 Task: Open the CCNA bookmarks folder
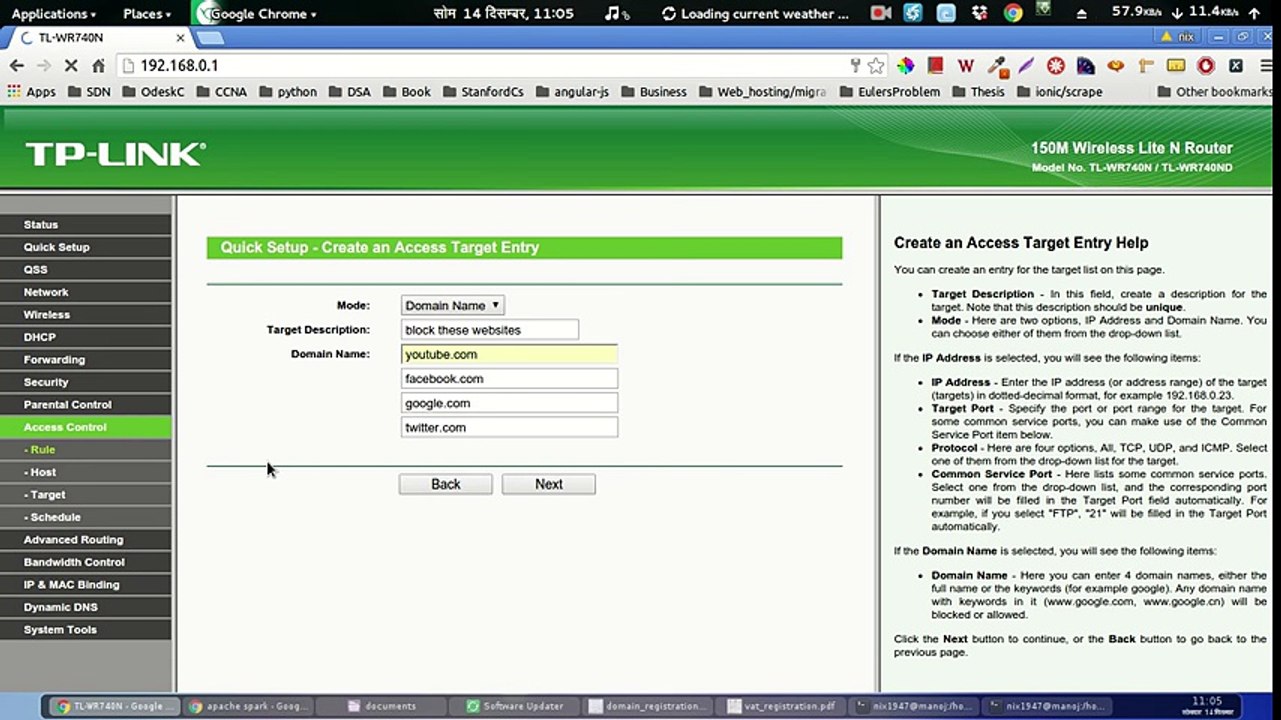[222, 92]
